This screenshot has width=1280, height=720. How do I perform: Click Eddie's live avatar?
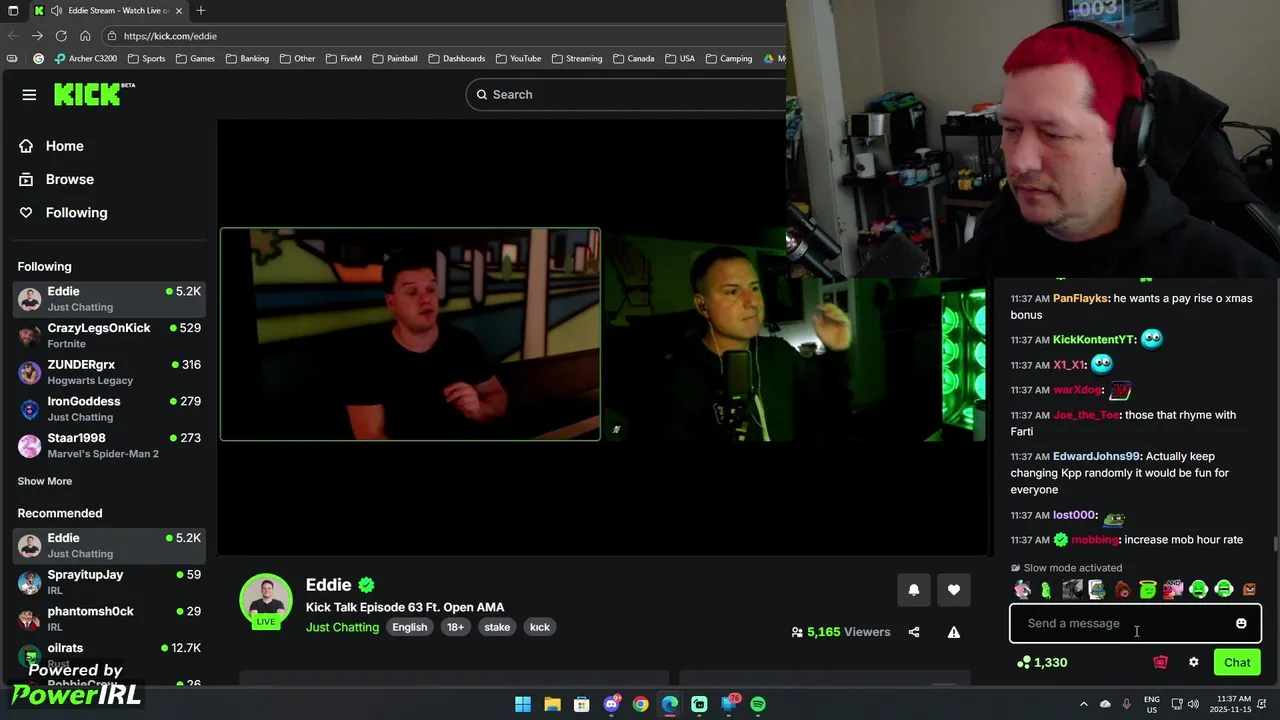click(266, 600)
